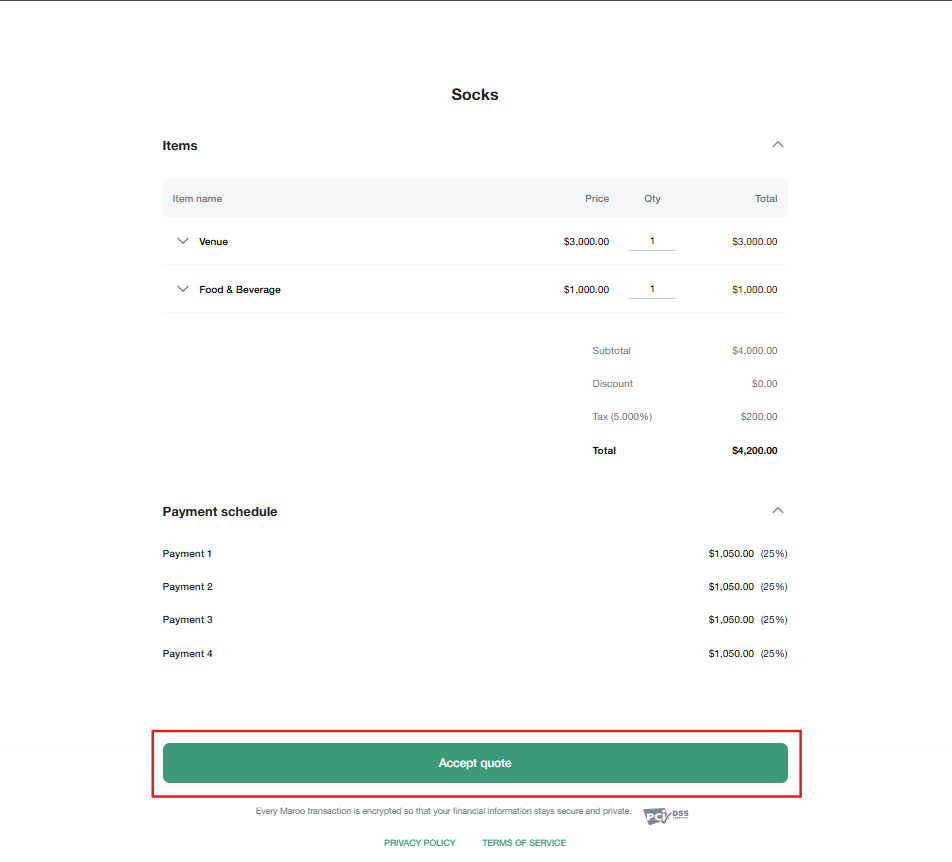Click the Total column header
The height and width of the screenshot is (862, 952).
pyautogui.click(x=766, y=199)
